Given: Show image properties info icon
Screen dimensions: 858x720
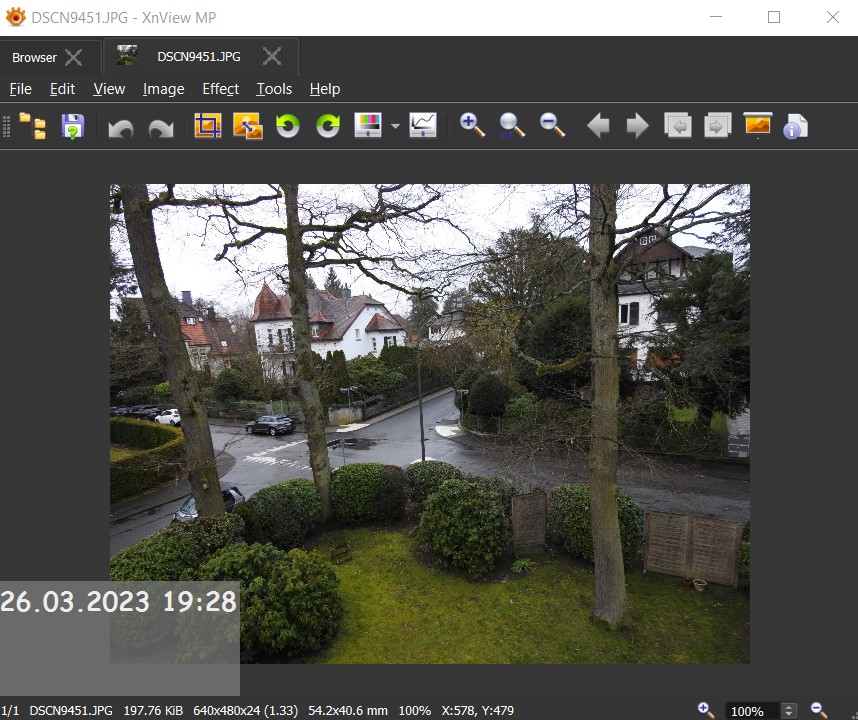Looking at the screenshot, I should coord(795,126).
